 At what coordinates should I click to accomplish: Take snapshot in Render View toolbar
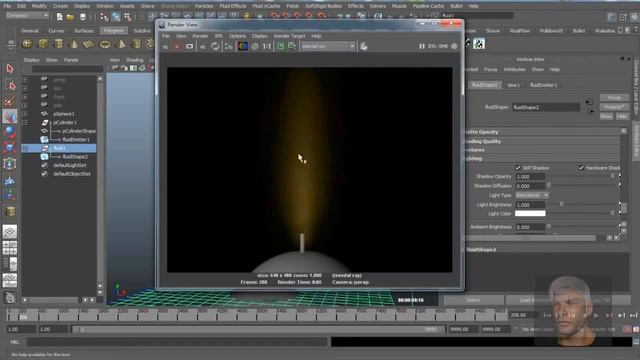click(x=189, y=47)
